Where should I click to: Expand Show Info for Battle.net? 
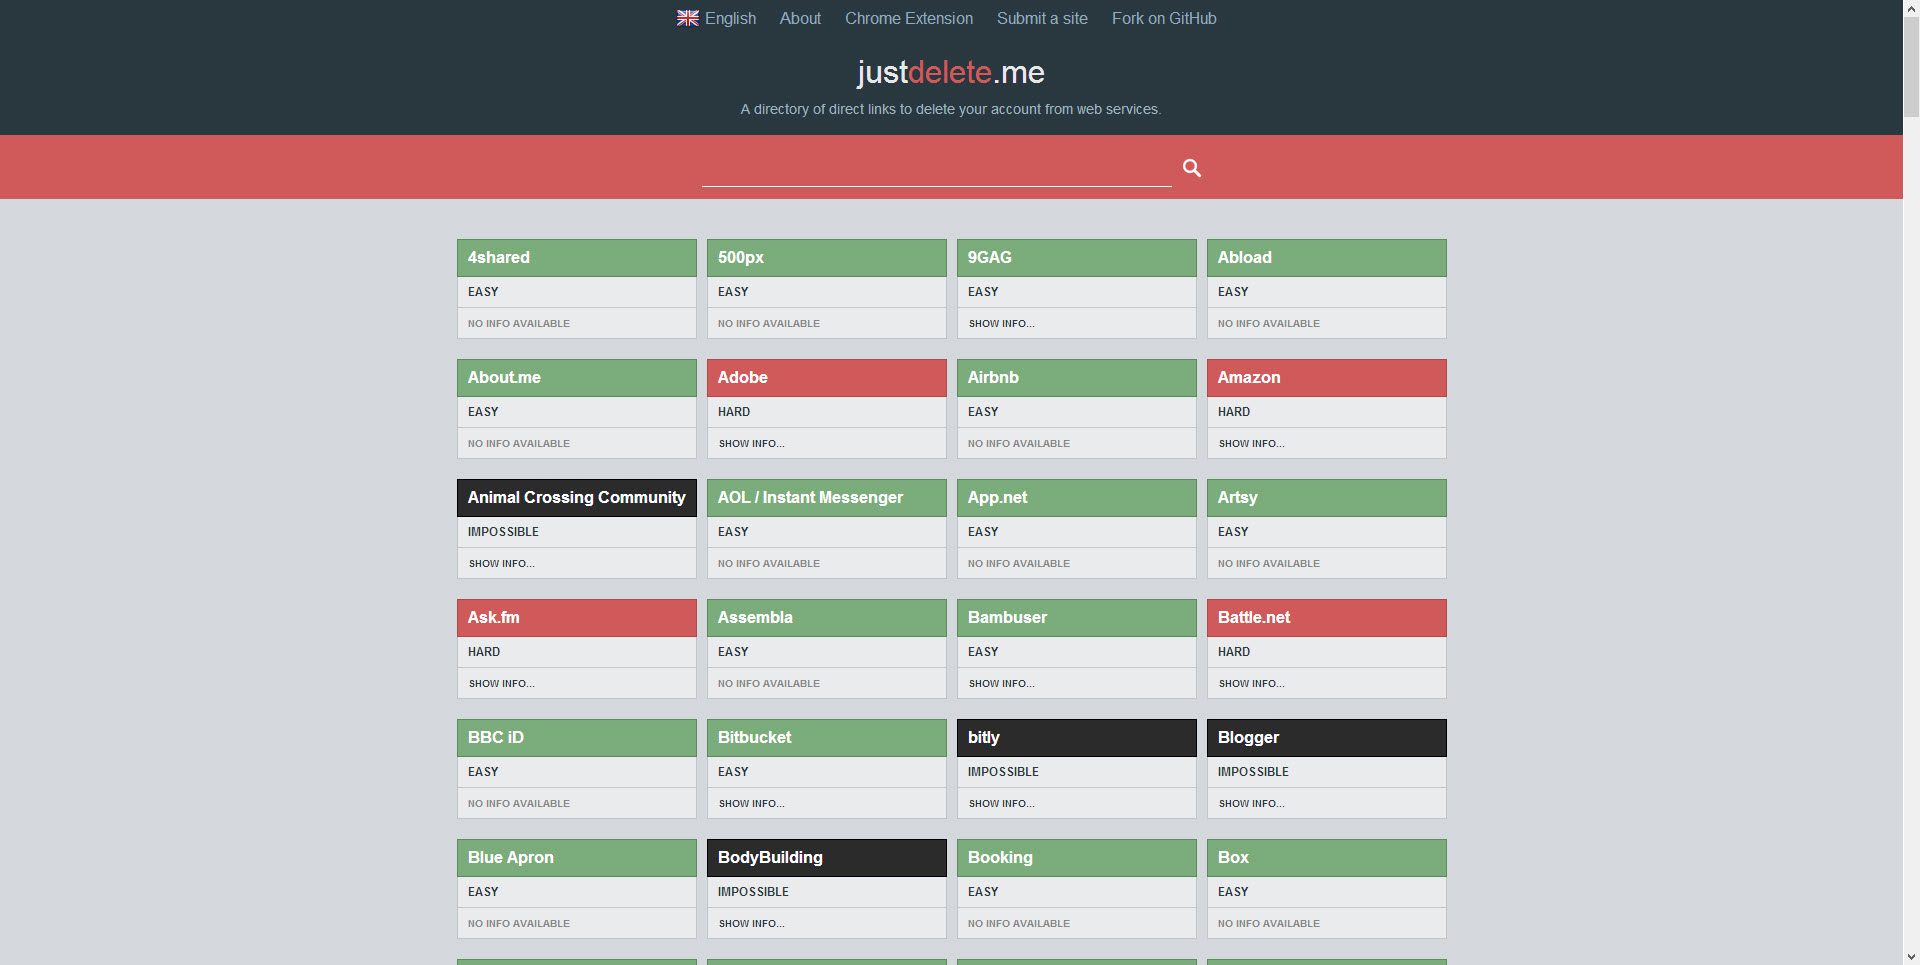click(x=1252, y=684)
